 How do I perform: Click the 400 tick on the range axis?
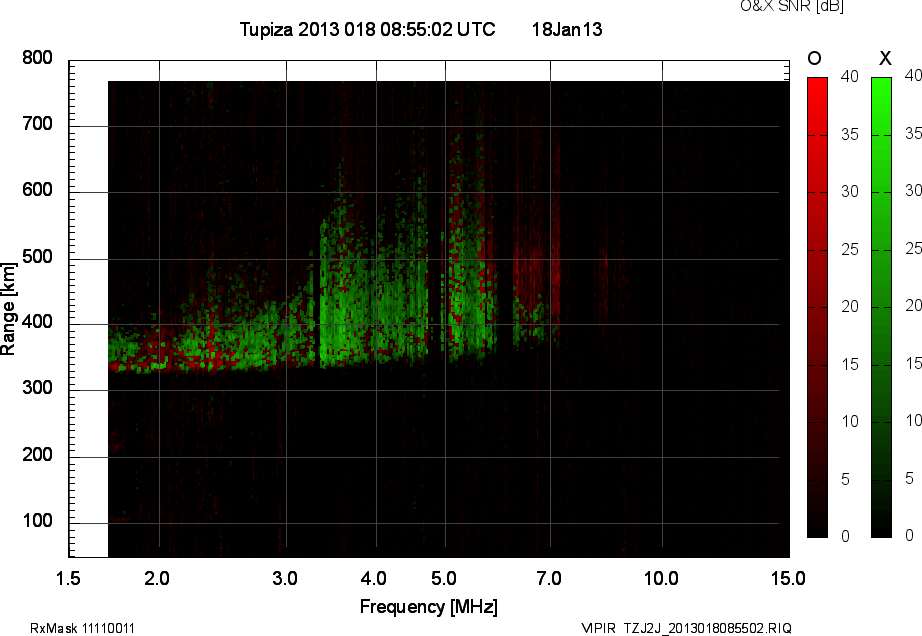click(38, 322)
